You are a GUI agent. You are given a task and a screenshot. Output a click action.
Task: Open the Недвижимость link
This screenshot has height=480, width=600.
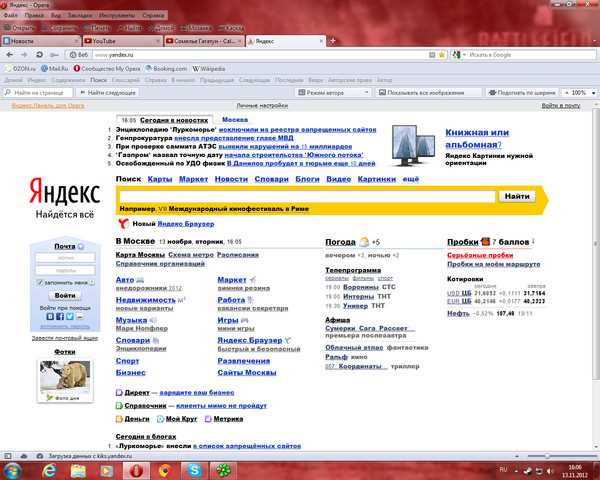tap(145, 300)
